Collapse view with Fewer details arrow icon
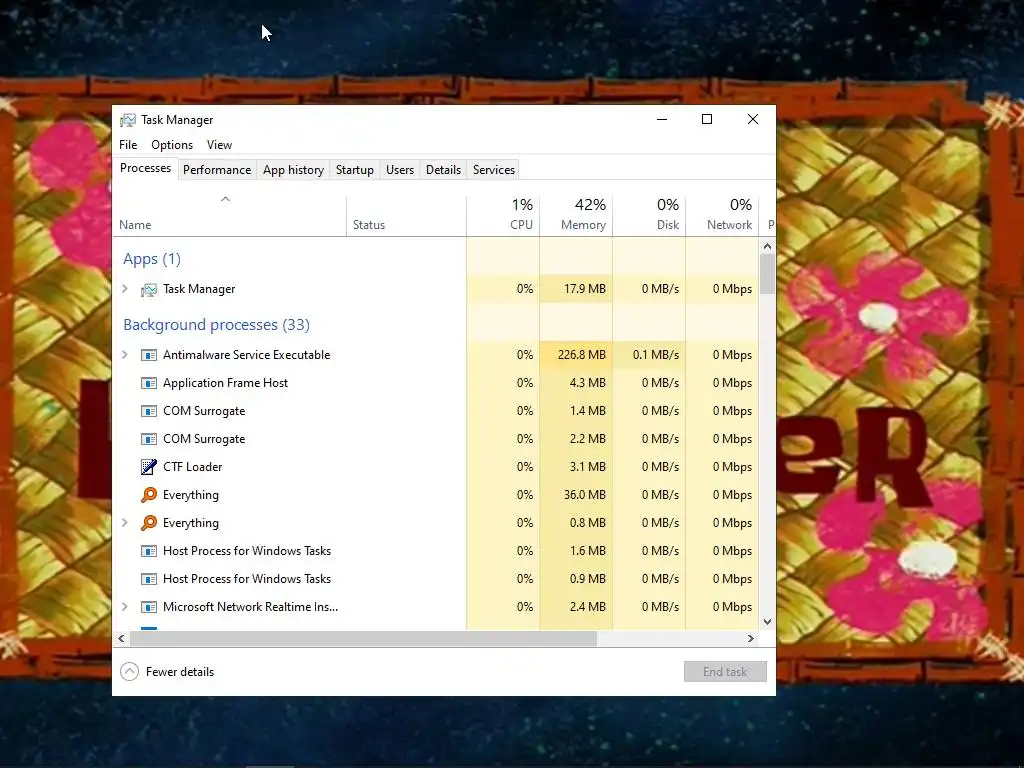Viewport: 1024px width, 768px height. pyautogui.click(x=129, y=671)
